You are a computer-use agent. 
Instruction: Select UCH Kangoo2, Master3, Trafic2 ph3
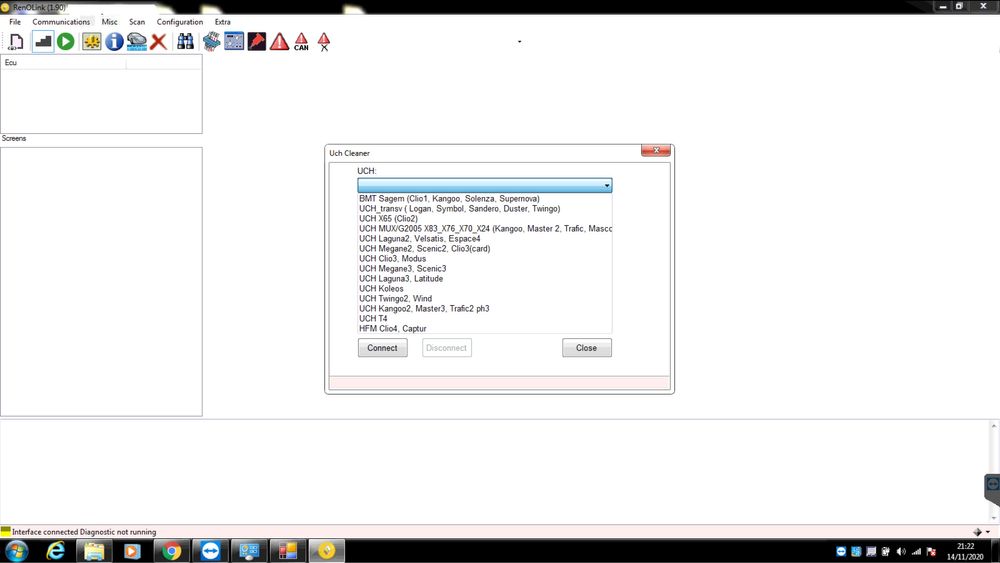[x=485, y=309]
